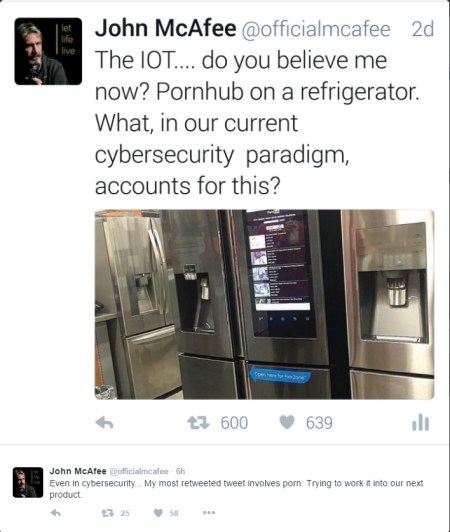Click the John McAfee name on second tweet
The height and width of the screenshot is (532, 450).
(78, 471)
